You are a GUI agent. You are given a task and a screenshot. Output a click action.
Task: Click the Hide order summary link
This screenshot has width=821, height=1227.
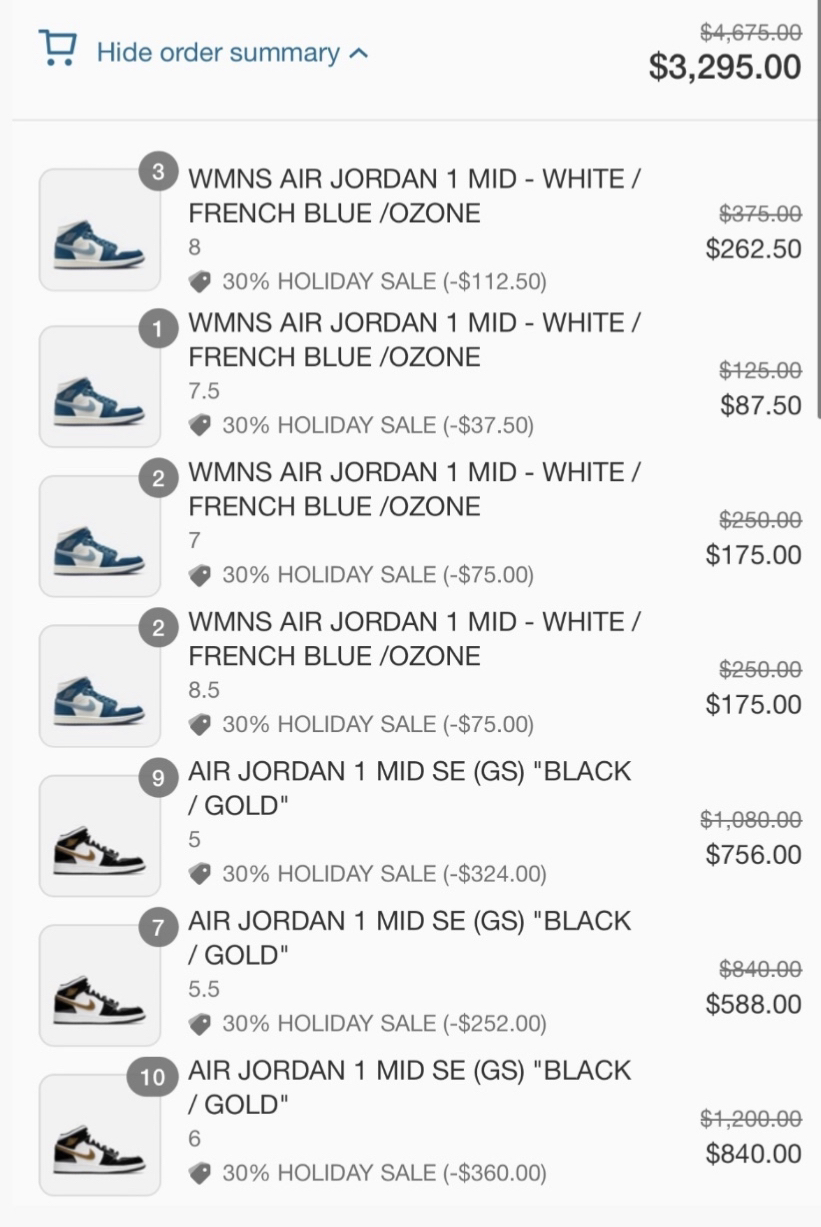tap(218, 53)
